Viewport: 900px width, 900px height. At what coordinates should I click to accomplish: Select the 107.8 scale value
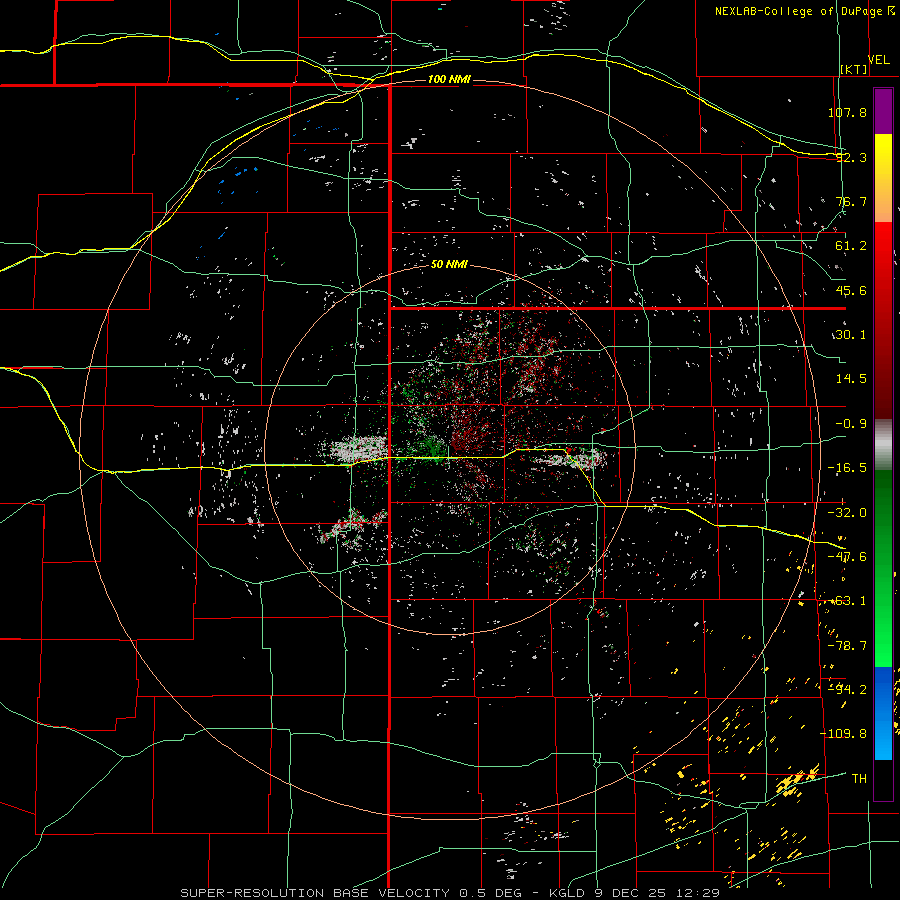847,112
